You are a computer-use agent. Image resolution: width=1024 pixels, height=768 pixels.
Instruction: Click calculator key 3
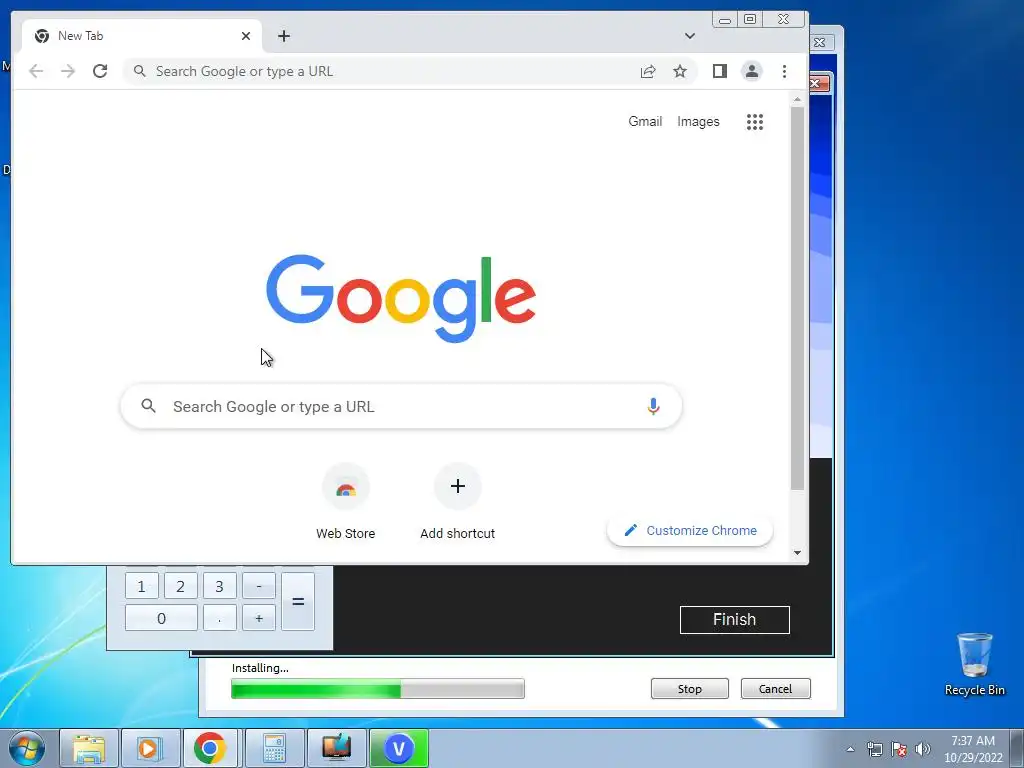[x=219, y=586]
